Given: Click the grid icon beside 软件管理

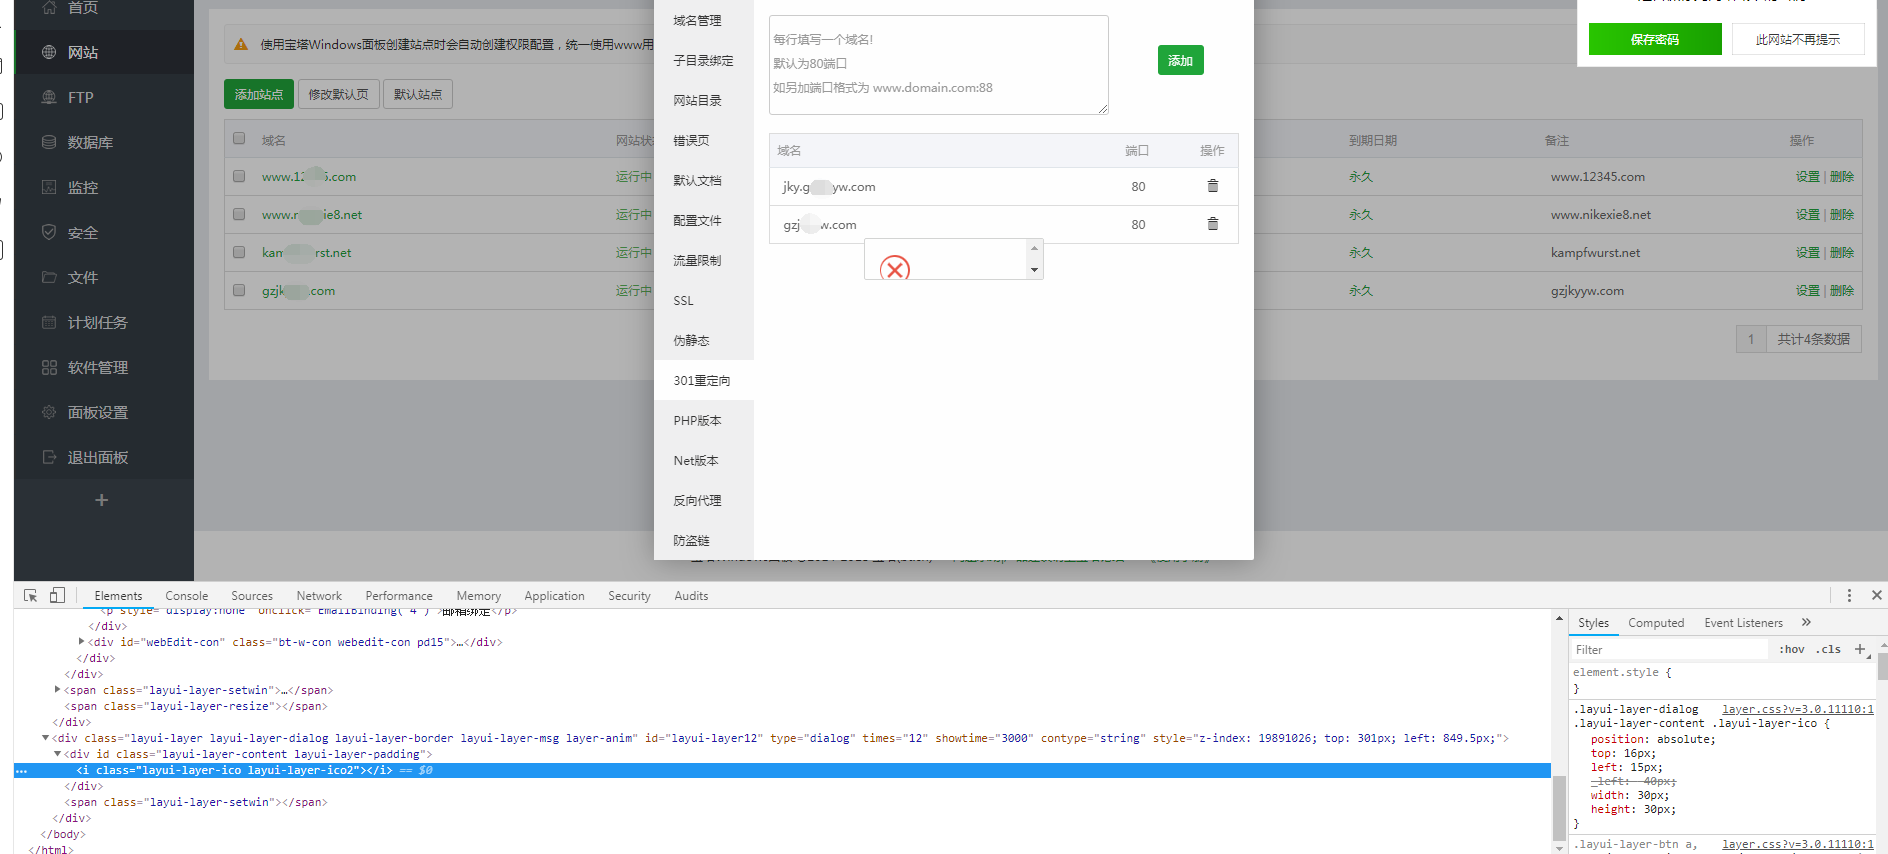Looking at the screenshot, I should click(x=49, y=367).
